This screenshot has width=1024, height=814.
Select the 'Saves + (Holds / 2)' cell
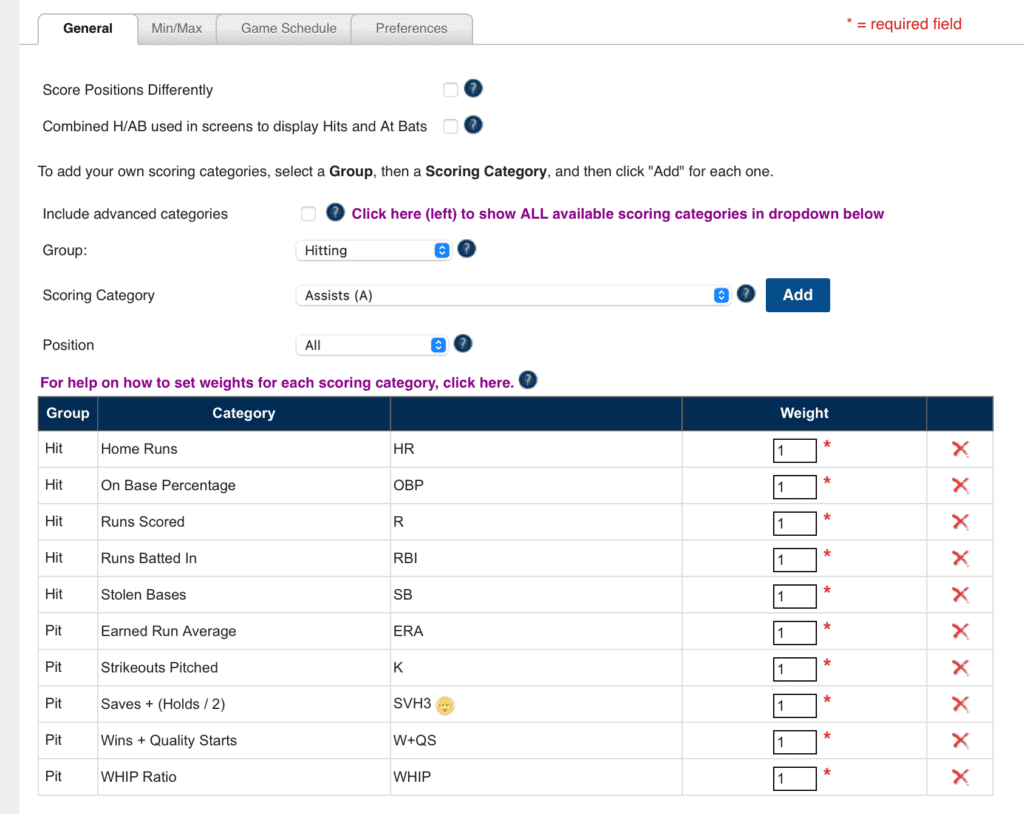tap(244, 704)
